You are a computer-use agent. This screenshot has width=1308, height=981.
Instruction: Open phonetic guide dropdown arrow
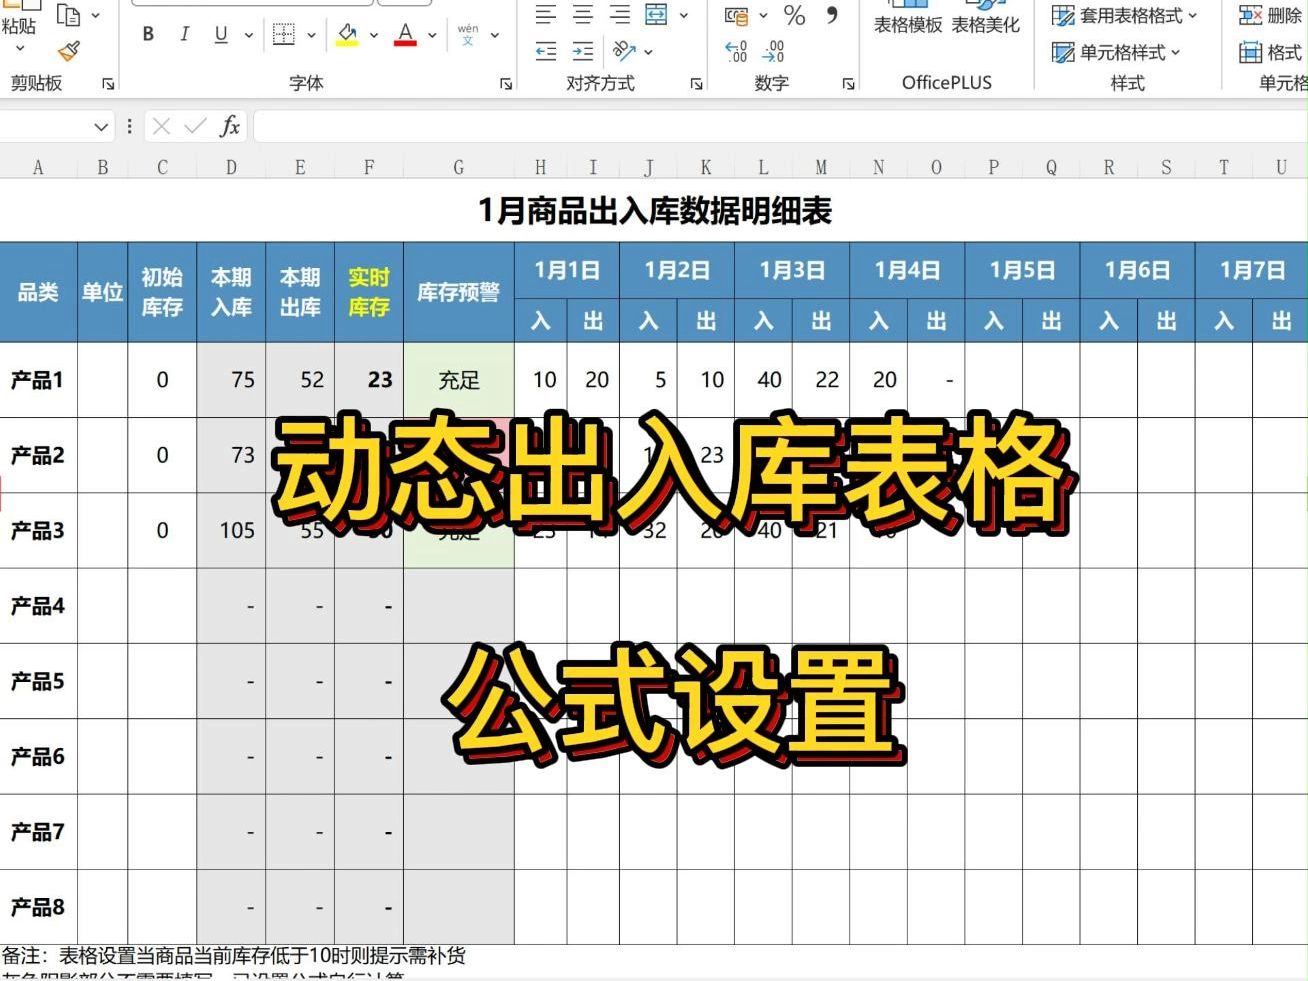(x=494, y=35)
